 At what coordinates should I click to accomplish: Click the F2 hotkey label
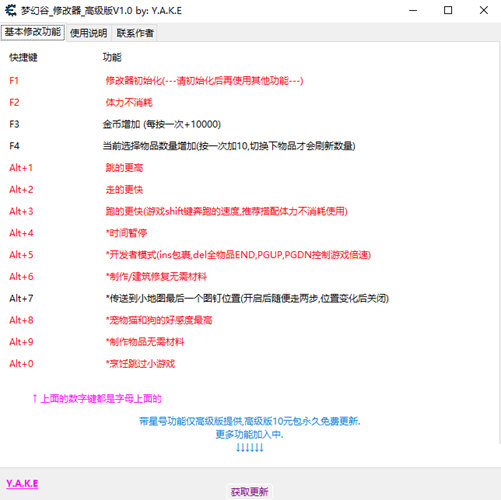point(14,102)
